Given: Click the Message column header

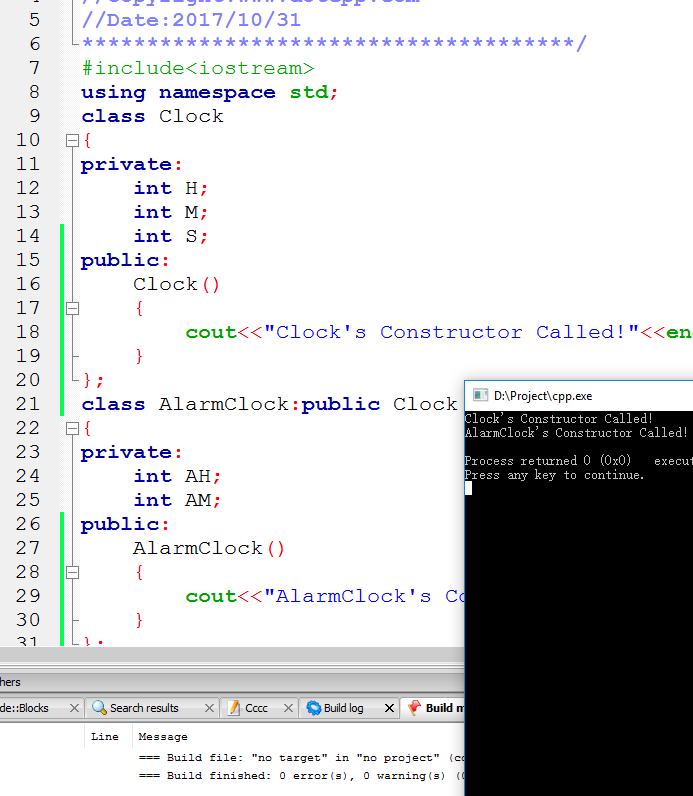Looking at the screenshot, I should 163,736.
